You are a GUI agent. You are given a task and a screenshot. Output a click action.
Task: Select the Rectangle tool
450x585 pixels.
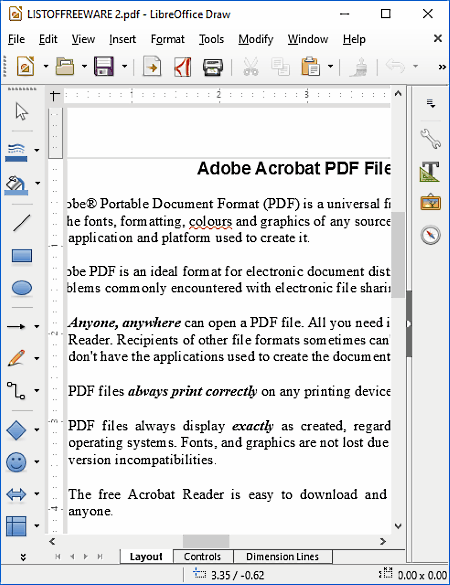(22, 256)
